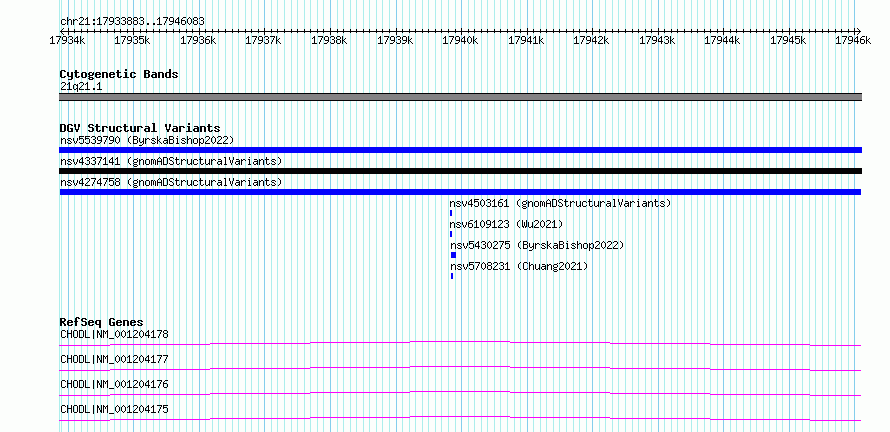Click the gray 21q21.1 cytogenetic band bar

point(461,97)
